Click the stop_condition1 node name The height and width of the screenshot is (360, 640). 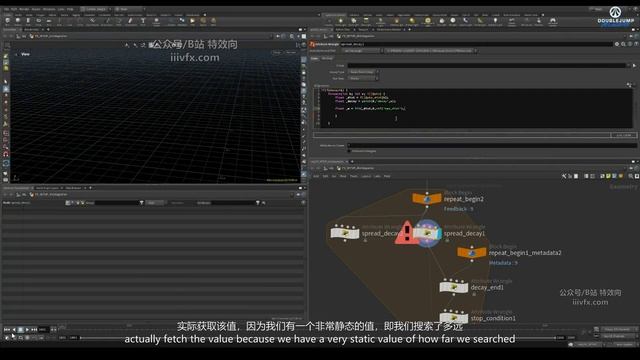pos(493,318)
